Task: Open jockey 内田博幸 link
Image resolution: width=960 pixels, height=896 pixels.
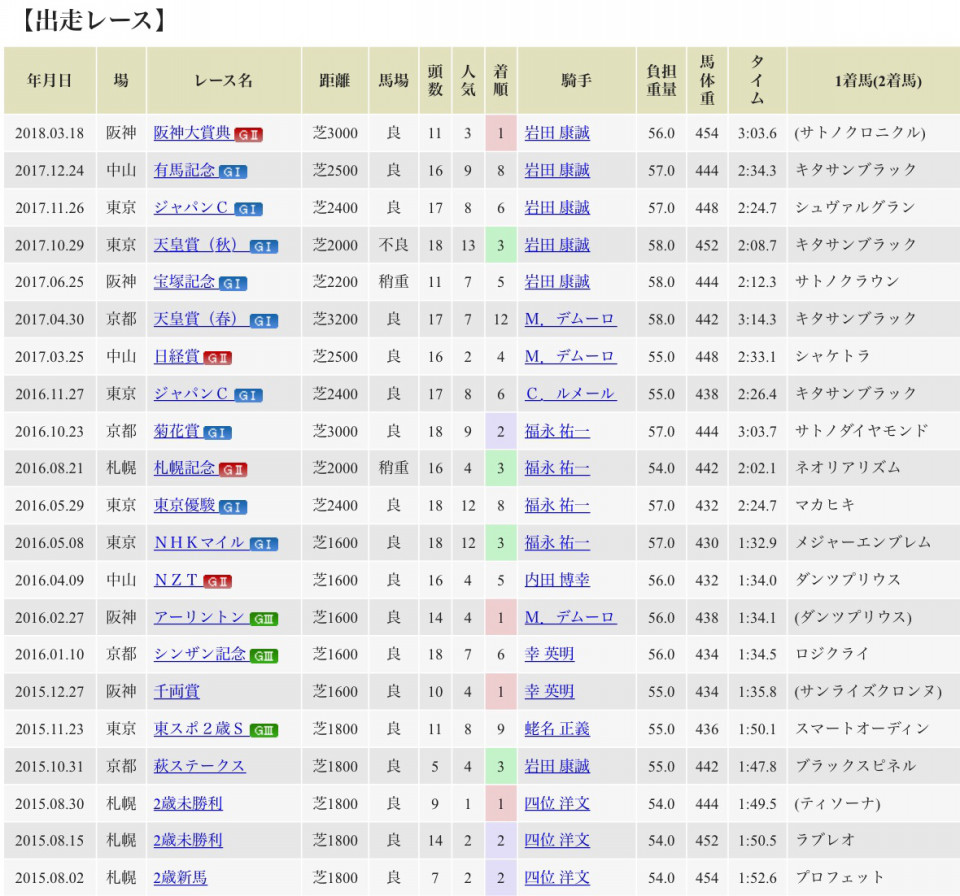Action: [x=557, y=580]
